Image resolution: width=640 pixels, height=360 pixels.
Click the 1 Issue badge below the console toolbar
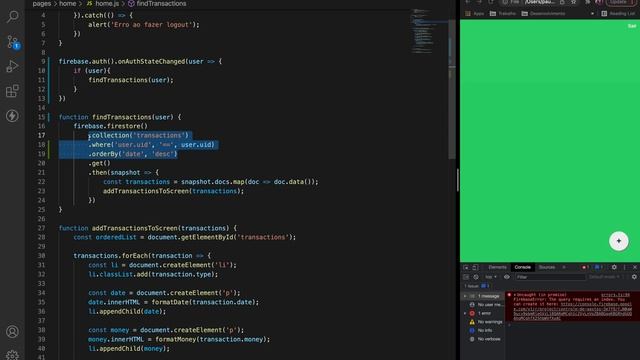(x=477, y=286)
